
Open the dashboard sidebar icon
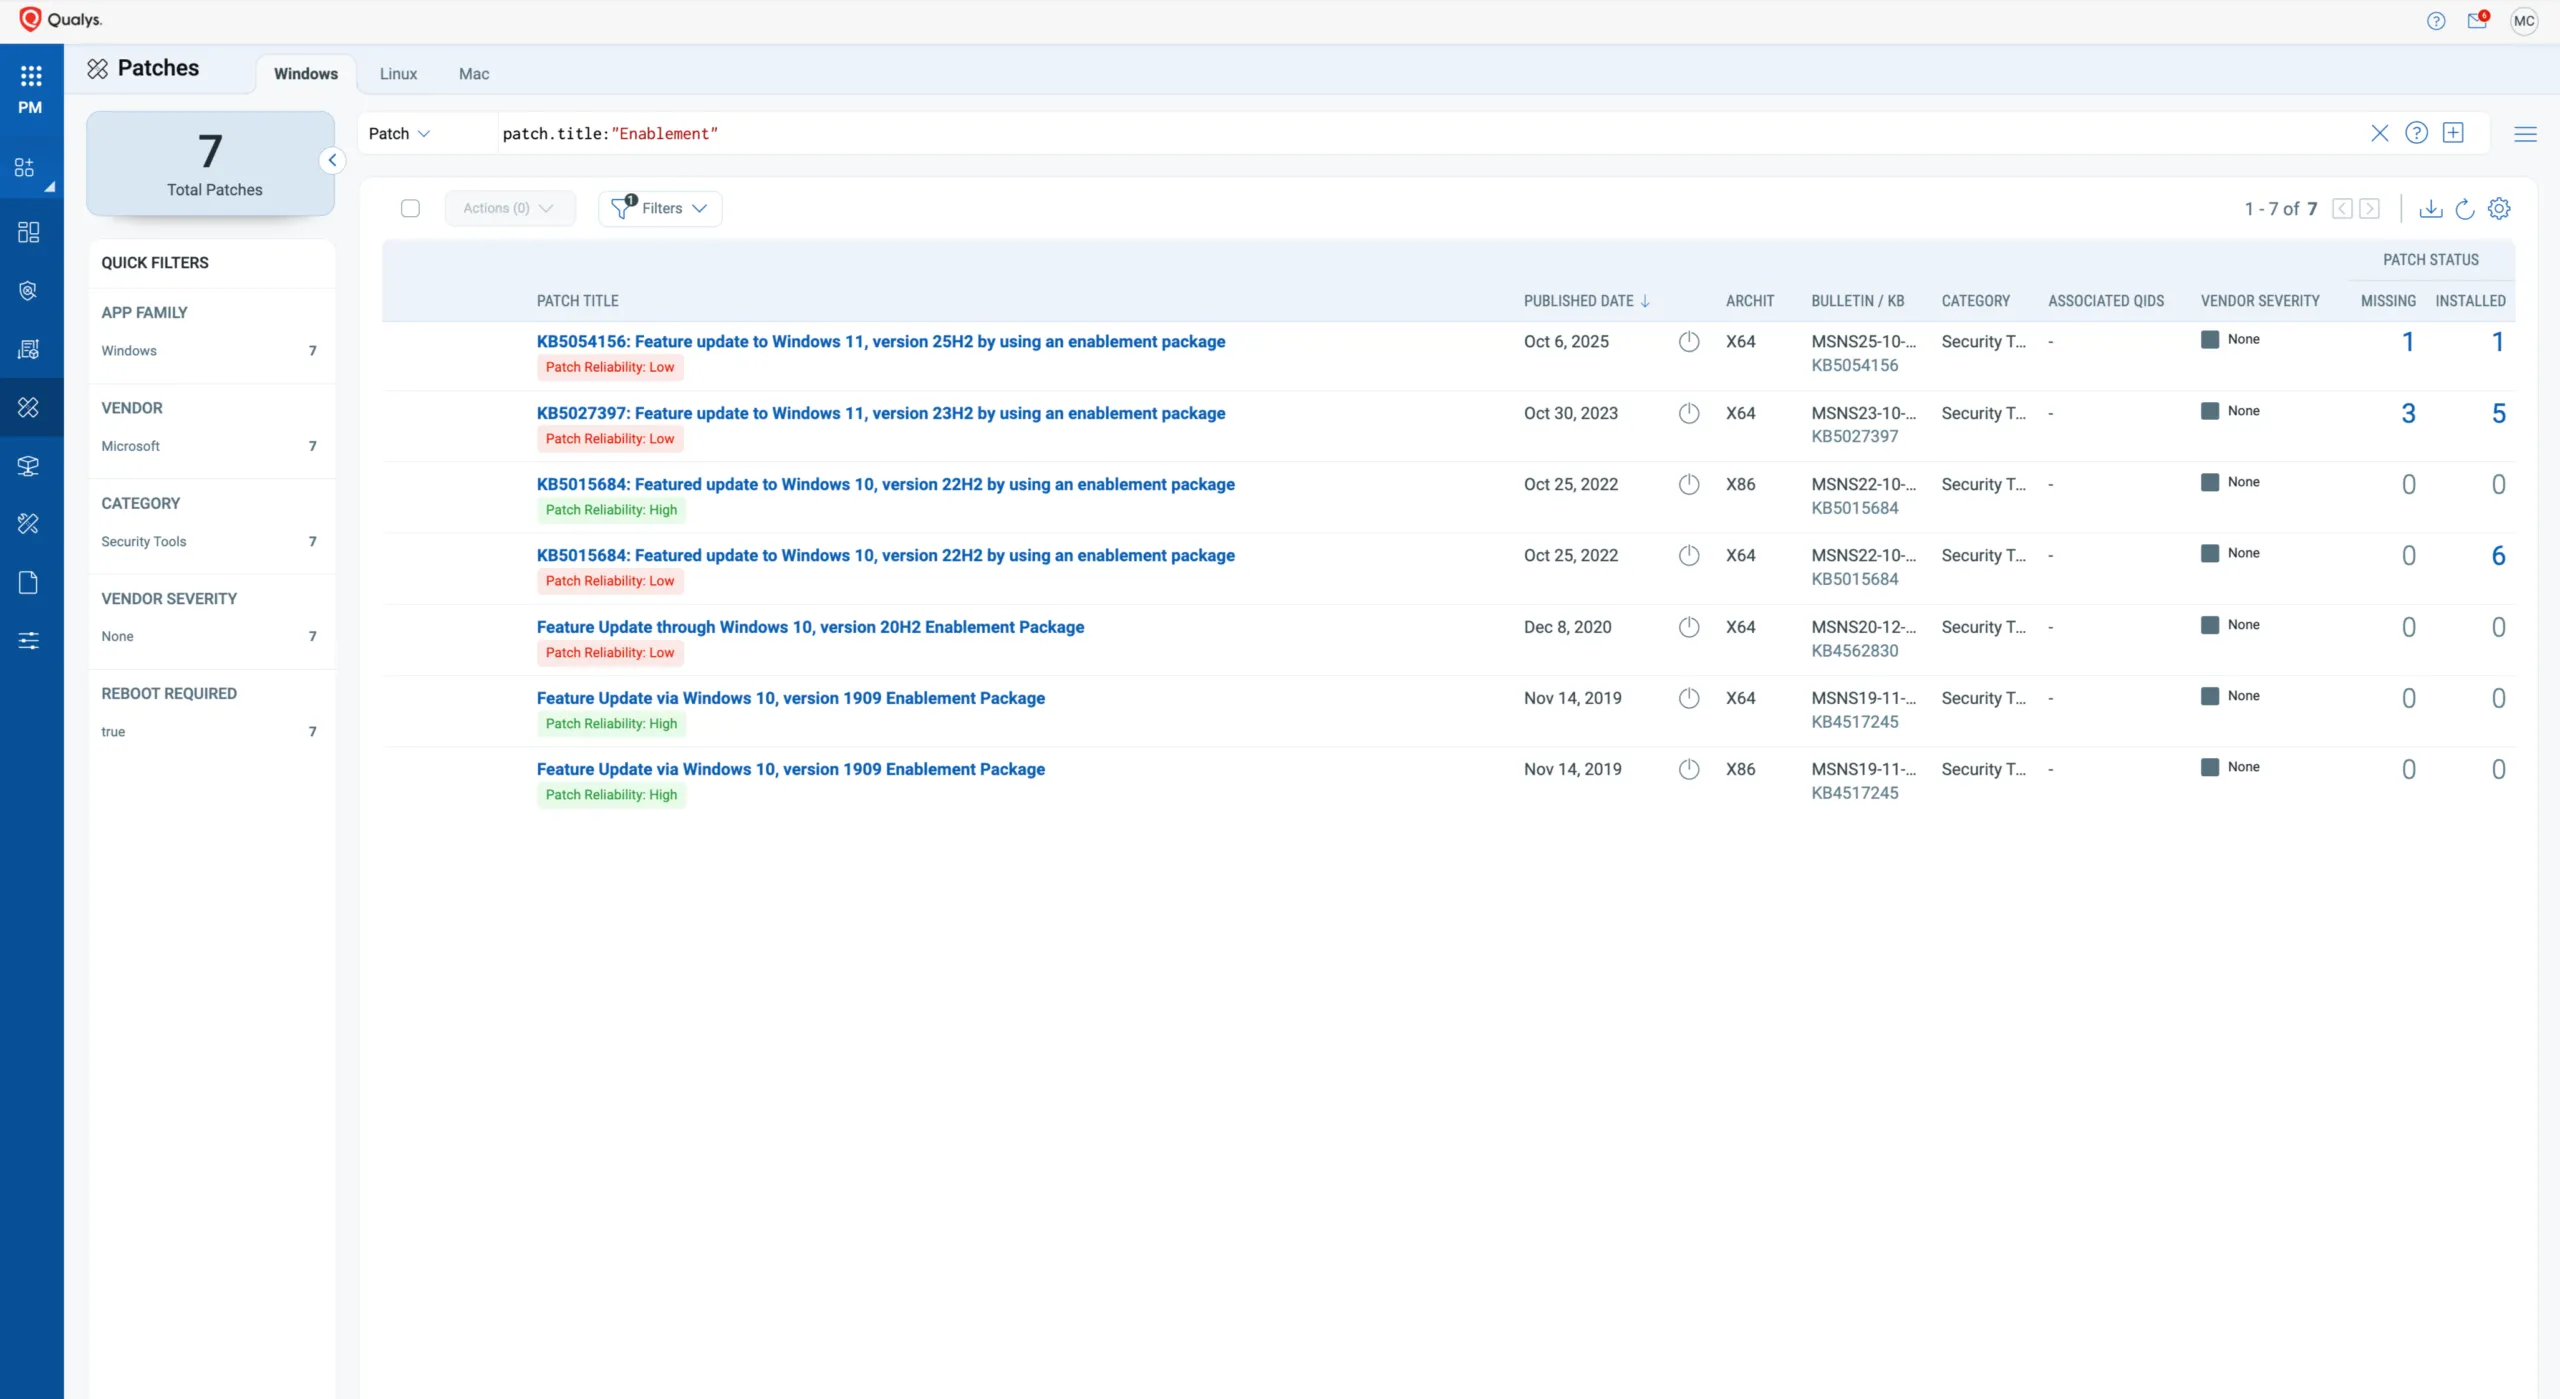tap(28, 232)
